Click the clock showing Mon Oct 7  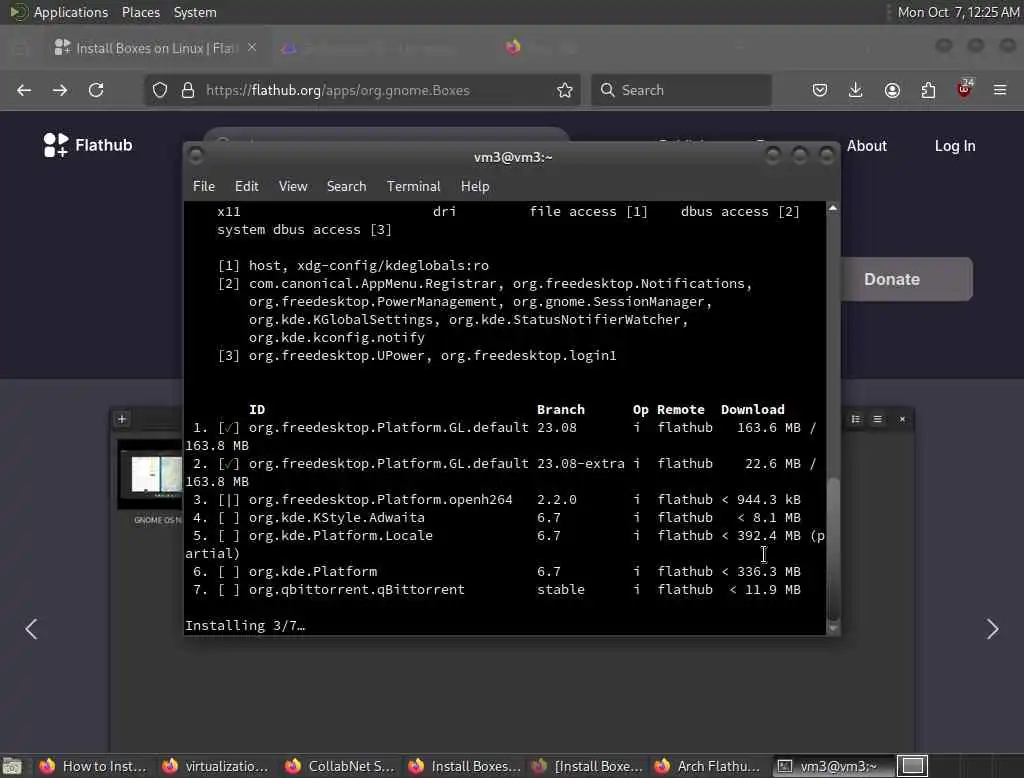coord(958,12)
